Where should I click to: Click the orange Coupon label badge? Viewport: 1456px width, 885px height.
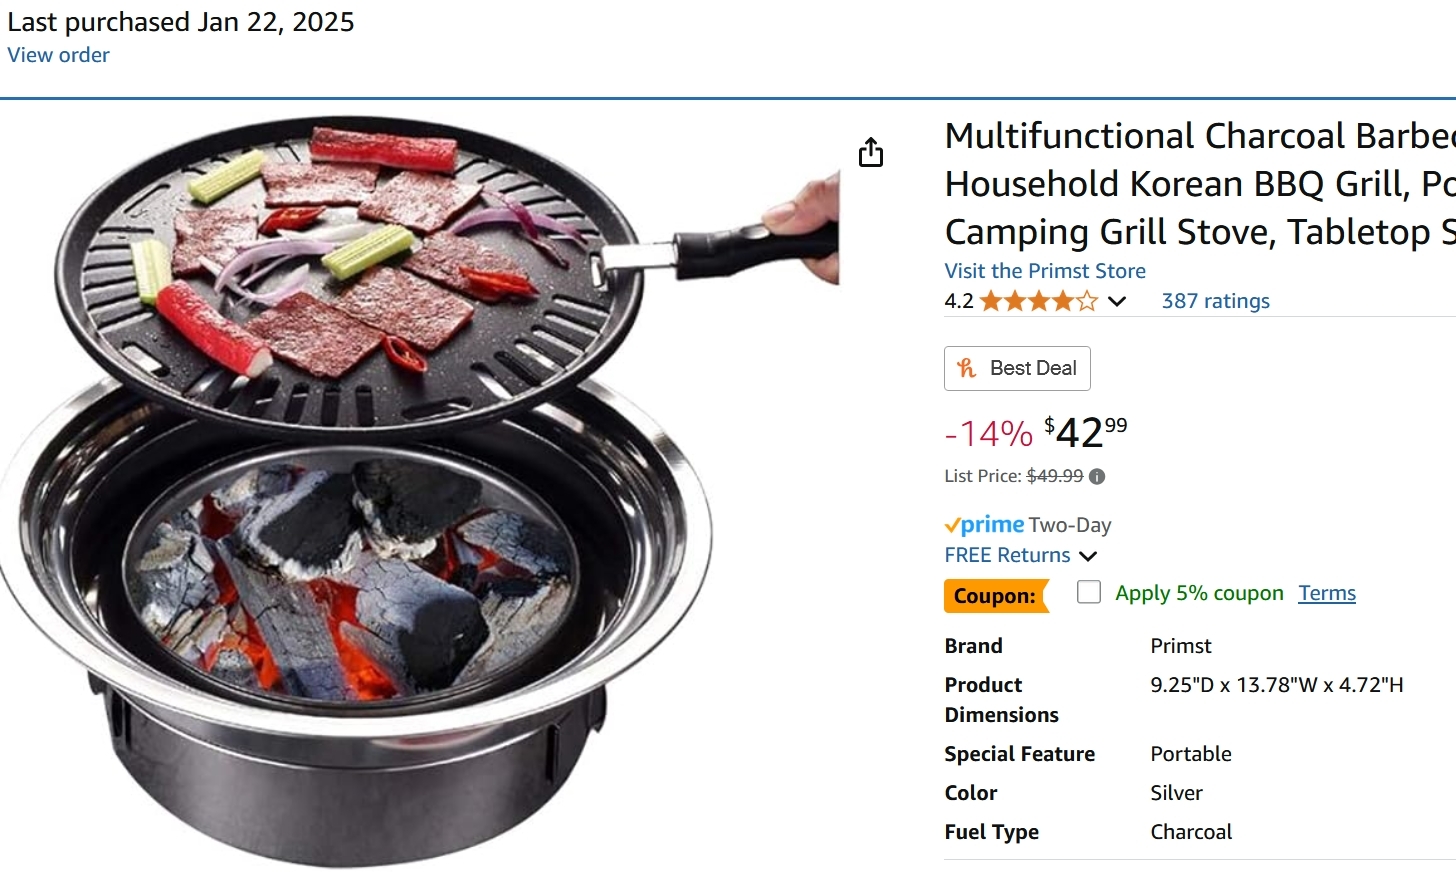point(996,596)
